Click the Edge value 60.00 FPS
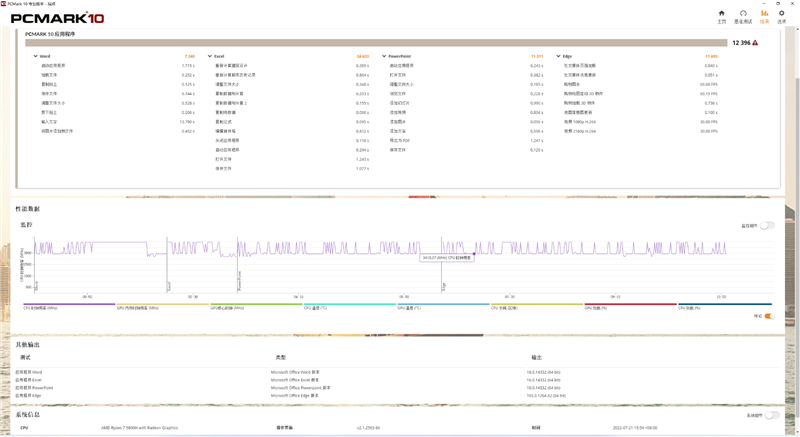The height and width of the screenshot is (437, 800). click(x=709, y=84)
